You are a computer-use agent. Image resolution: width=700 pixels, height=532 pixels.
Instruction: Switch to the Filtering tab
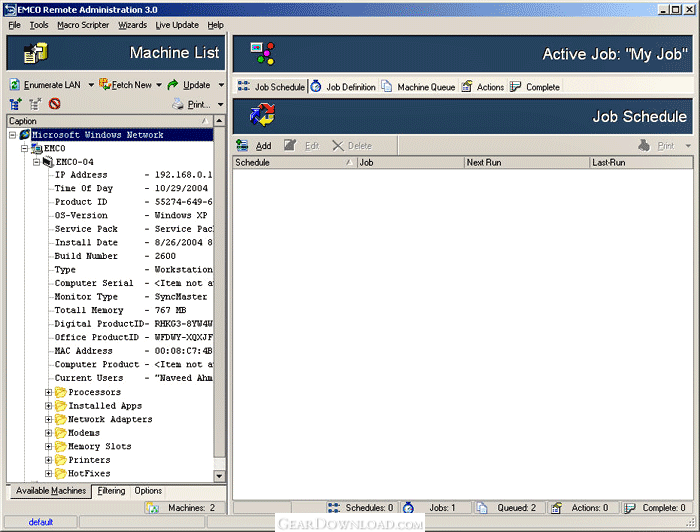coord(111,490)
